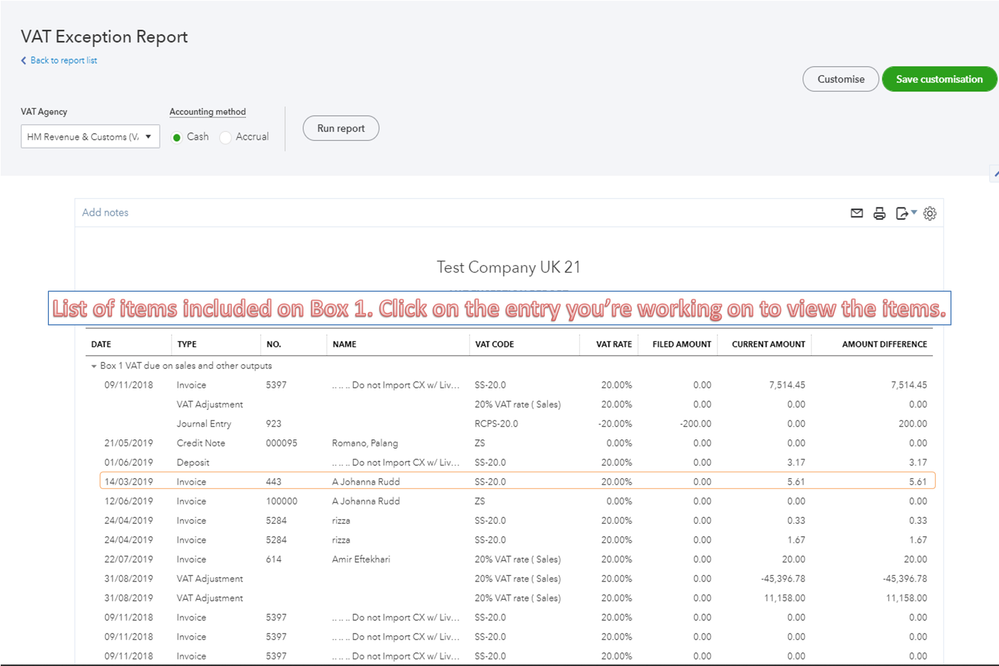The height and width of the screenshot is (666, 999).
Task: Click rizza invoice with 0.33 amount
Action: click(517, 520)
